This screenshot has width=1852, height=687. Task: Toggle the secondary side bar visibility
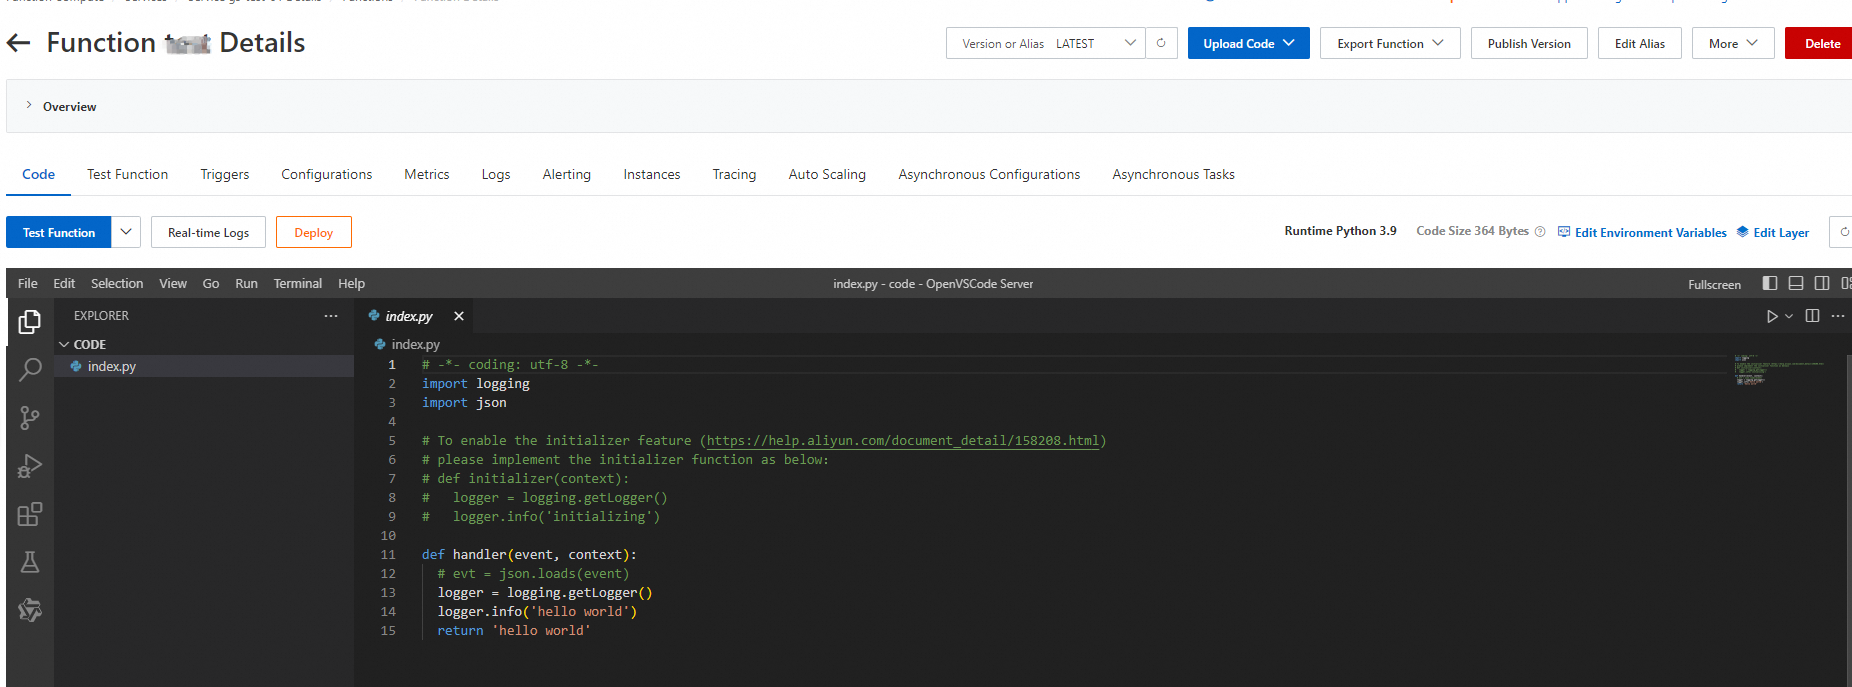1822,284
